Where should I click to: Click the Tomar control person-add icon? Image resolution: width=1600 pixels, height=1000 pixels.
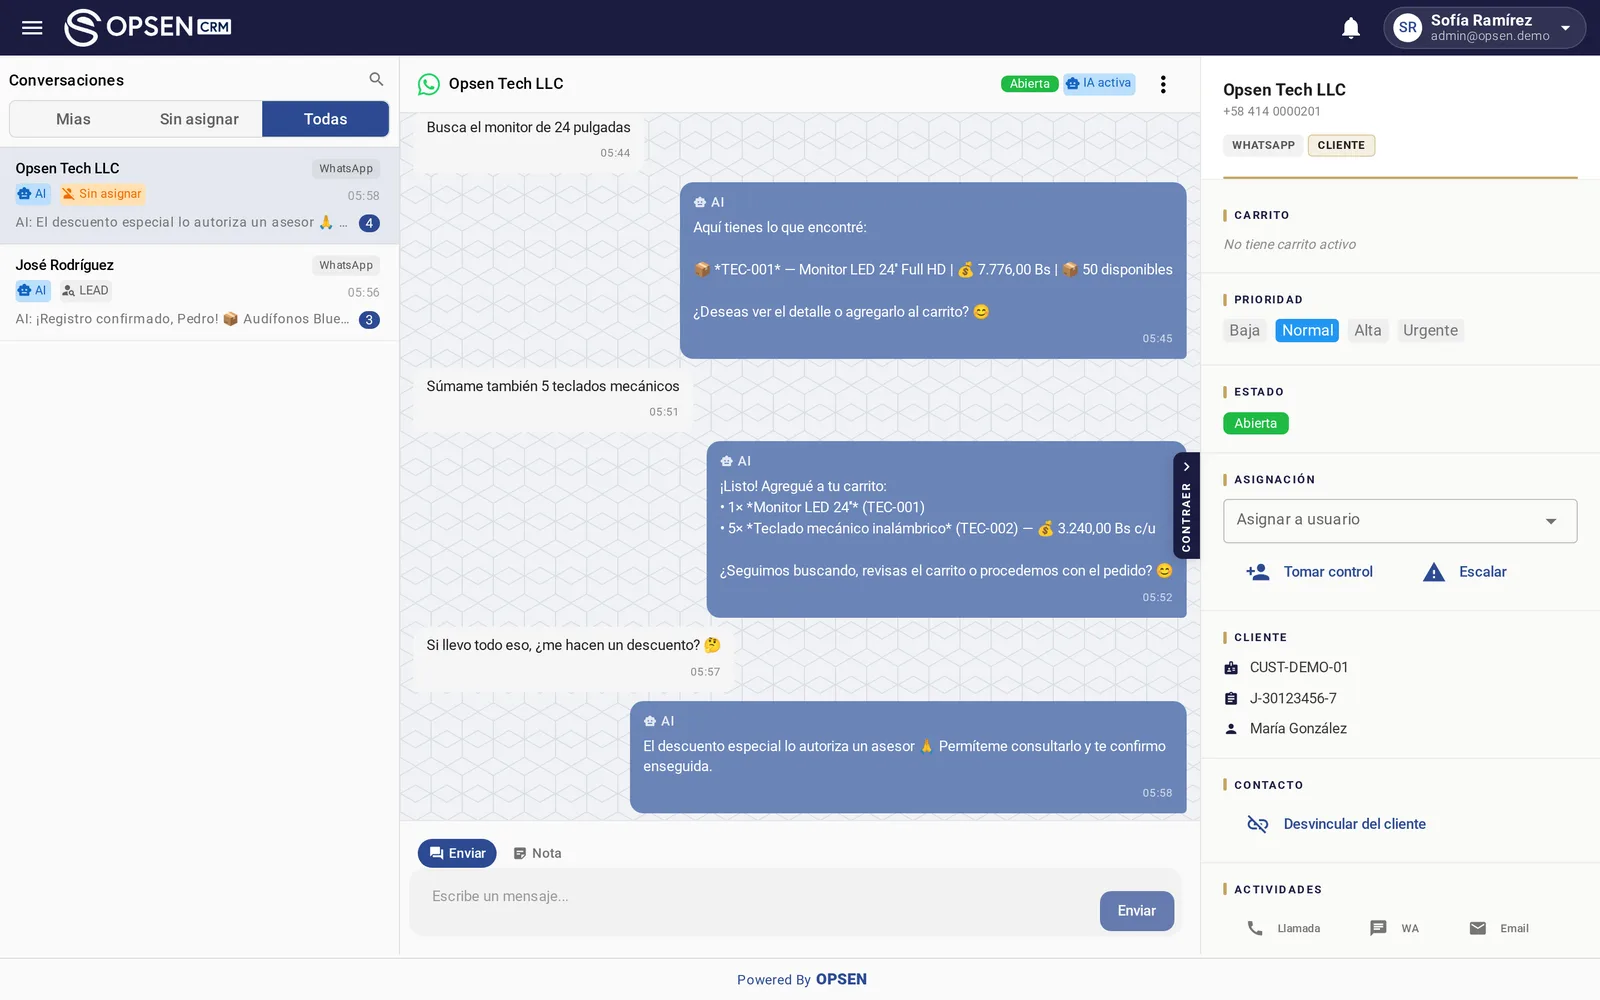tap(1257, 572)
